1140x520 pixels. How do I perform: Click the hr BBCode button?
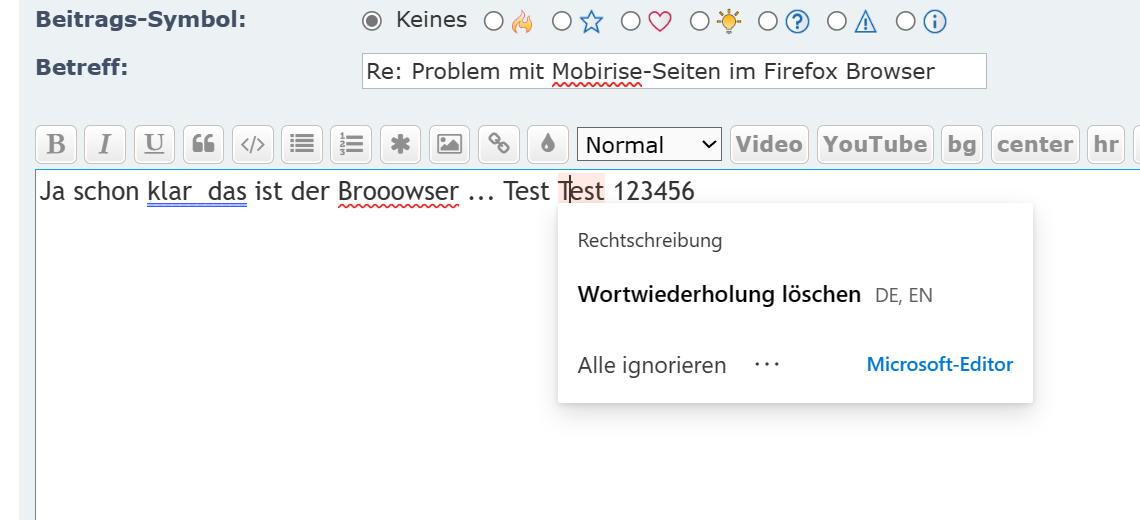tap(1106, 144)
